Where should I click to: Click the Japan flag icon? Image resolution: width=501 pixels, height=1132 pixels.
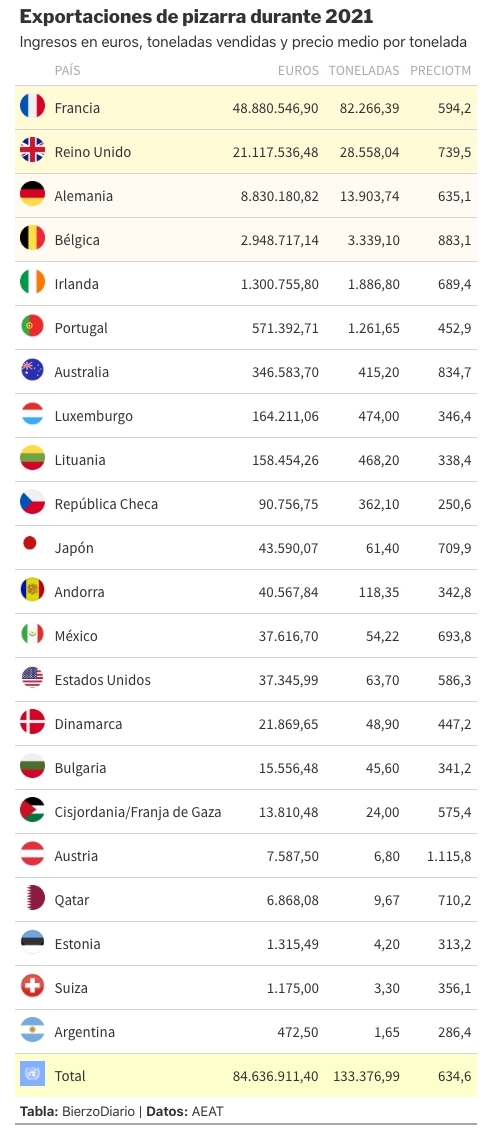click(x=30, y=544)
